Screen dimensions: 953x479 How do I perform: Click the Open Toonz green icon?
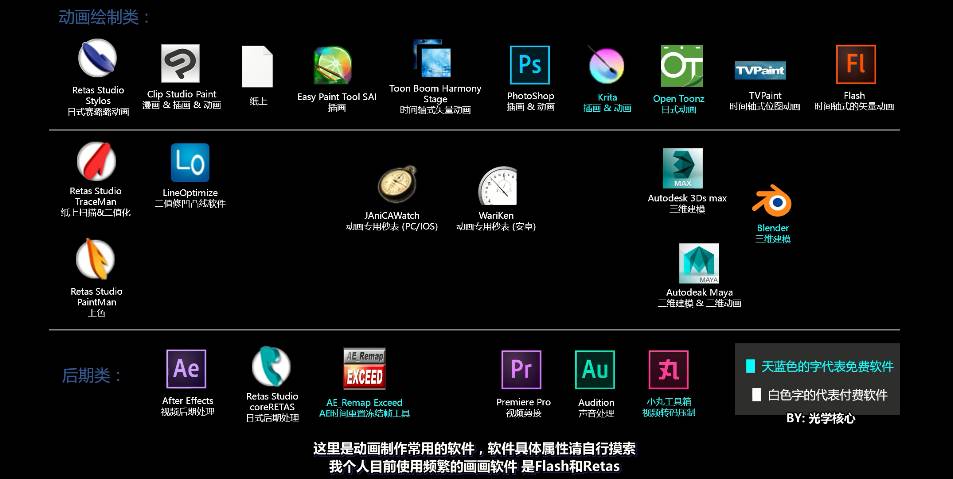click(681, 66)
